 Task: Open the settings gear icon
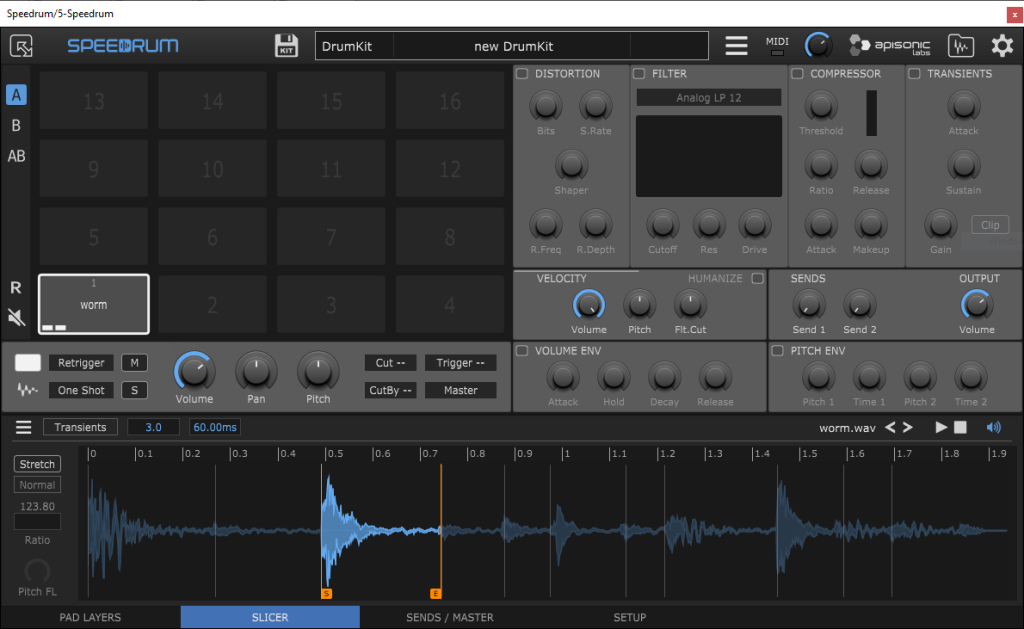[1002, 46]
